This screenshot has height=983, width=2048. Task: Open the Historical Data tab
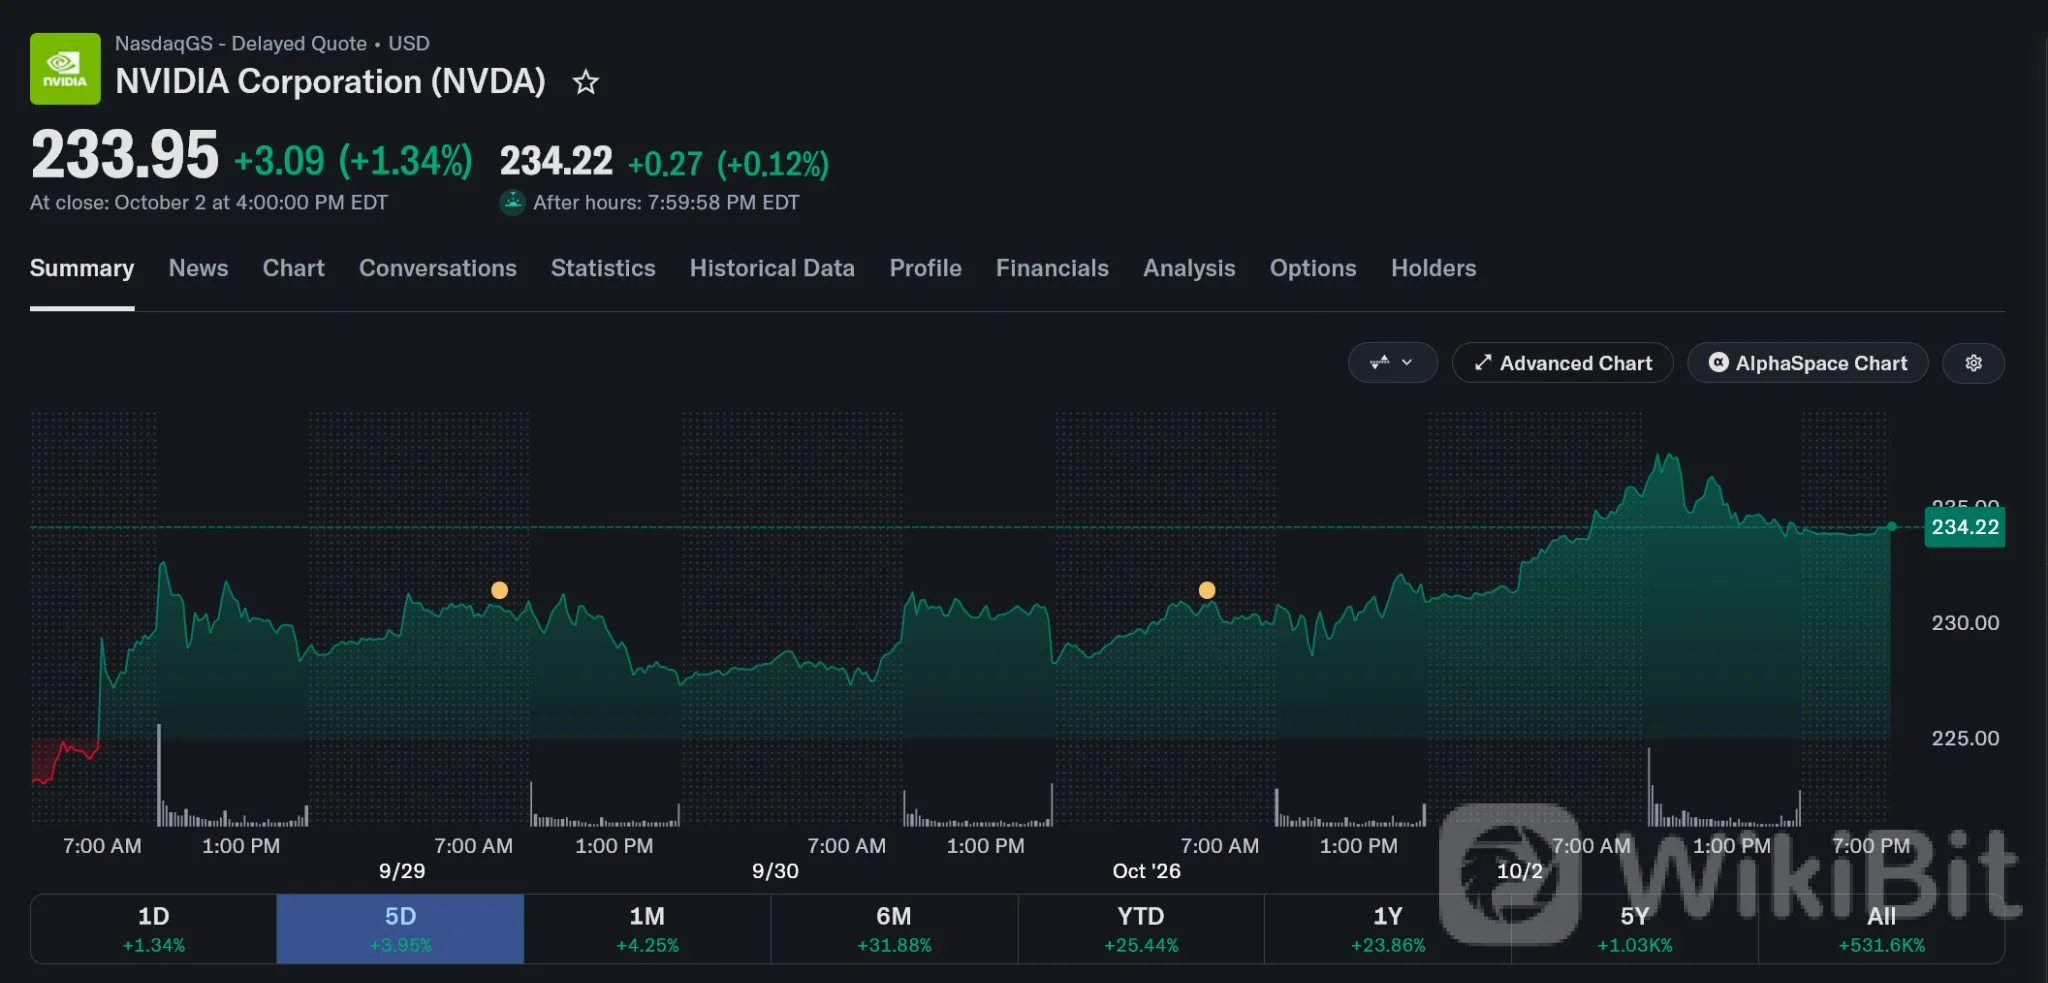772,268
